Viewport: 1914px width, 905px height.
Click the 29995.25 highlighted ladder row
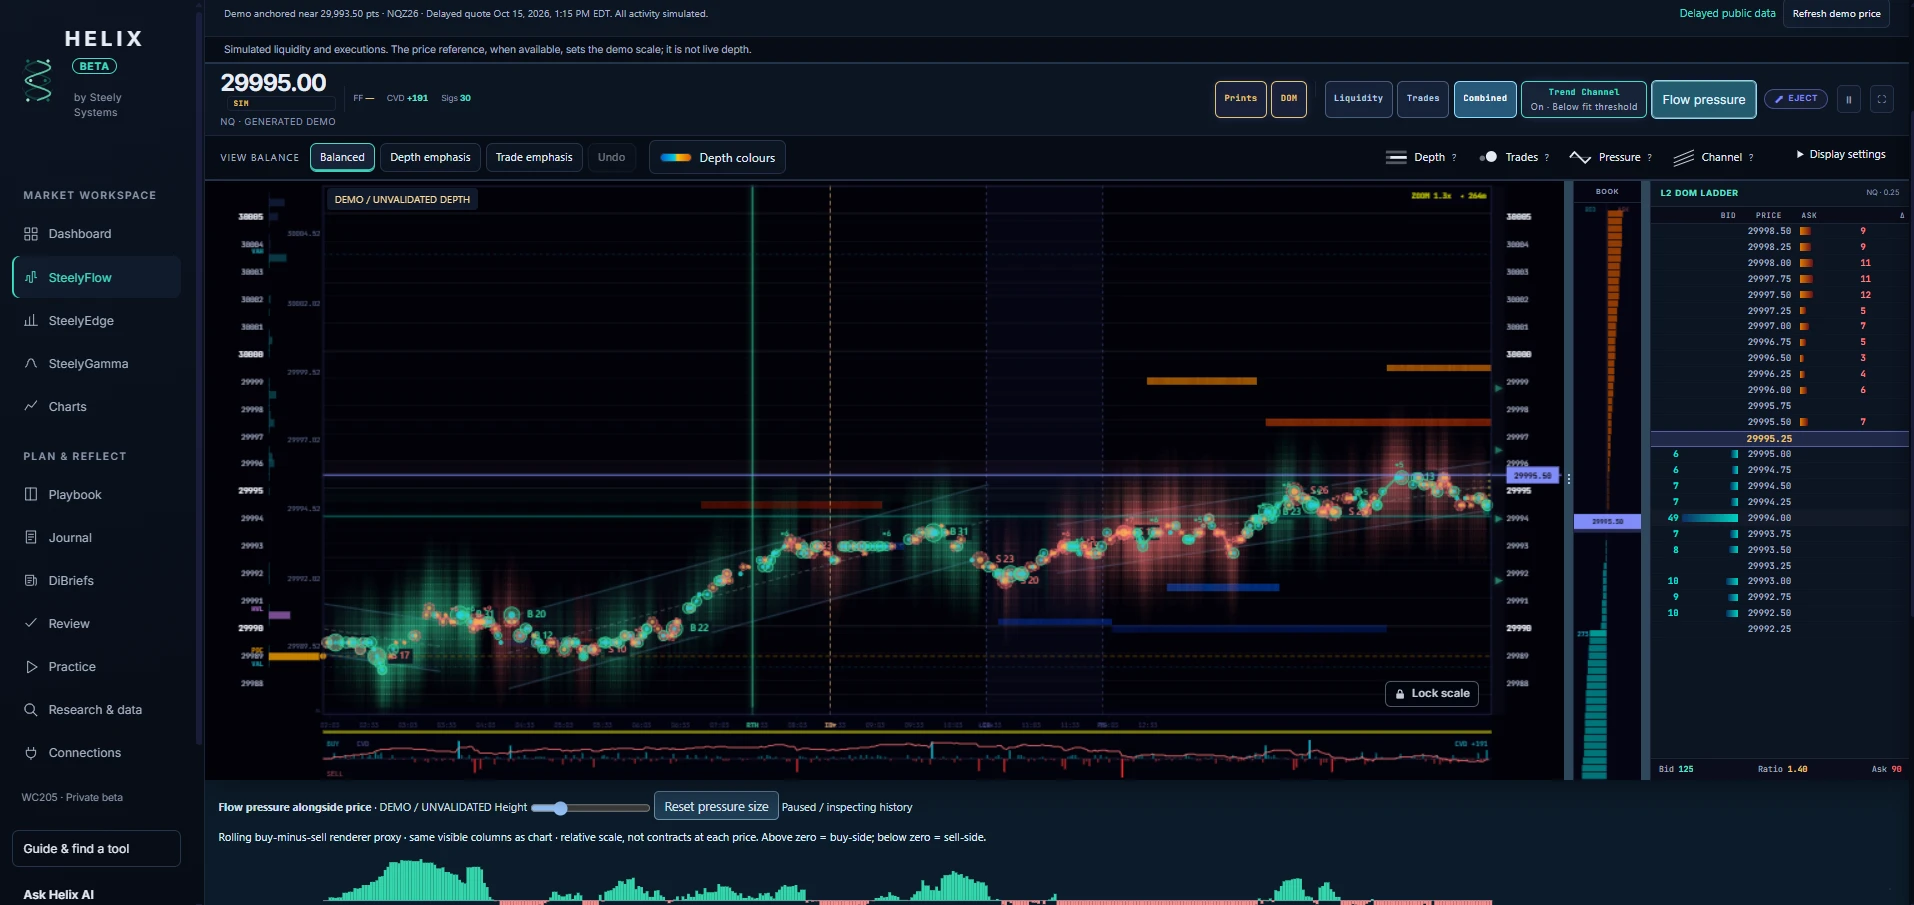click(1779, 439)
